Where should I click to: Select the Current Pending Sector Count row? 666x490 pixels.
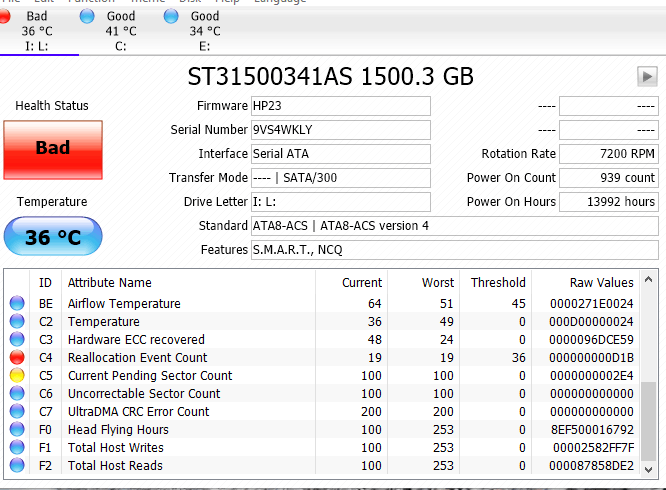(321, 375)
